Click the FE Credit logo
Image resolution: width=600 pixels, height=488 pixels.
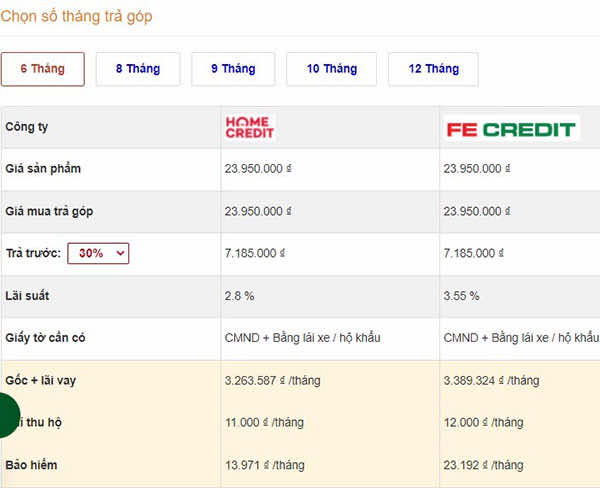[511, 129]
